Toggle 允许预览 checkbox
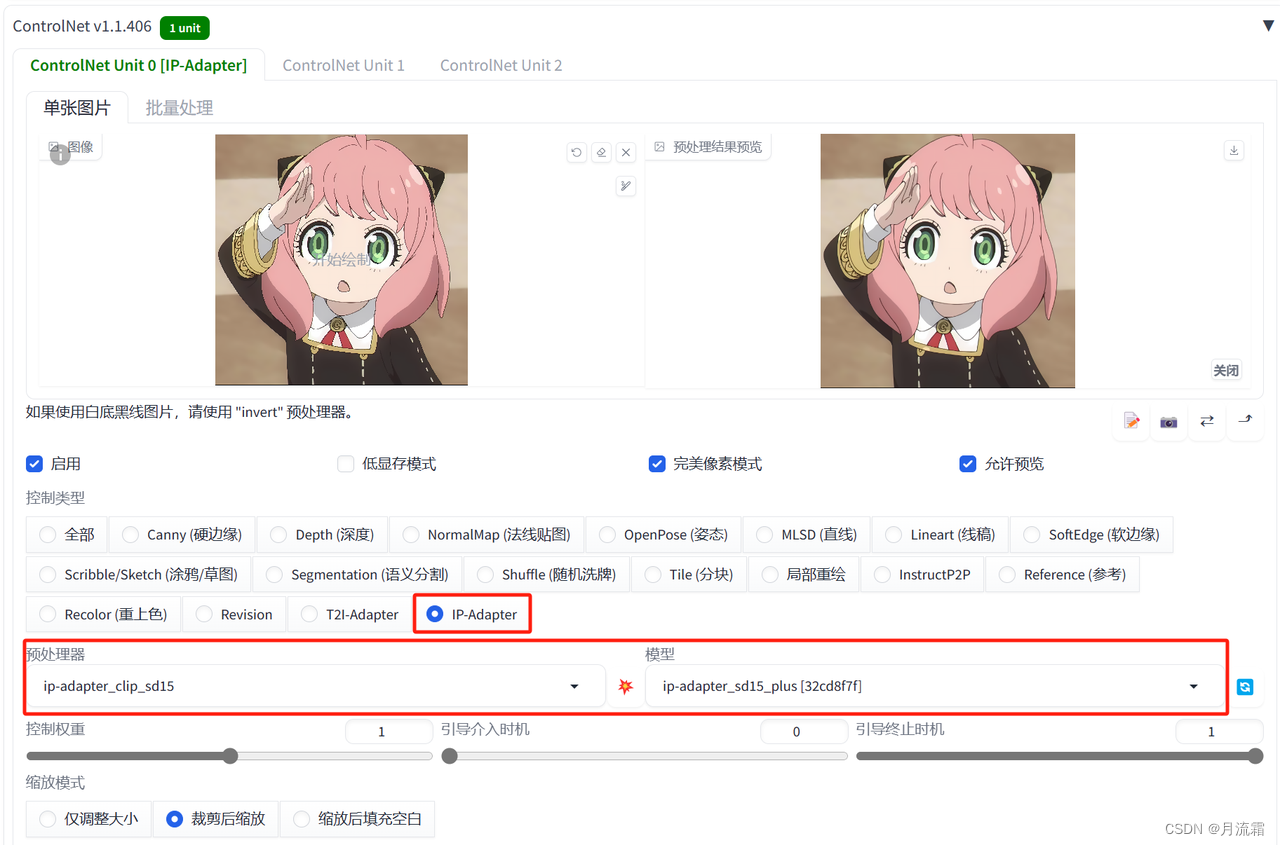 [x=968, y=464]
